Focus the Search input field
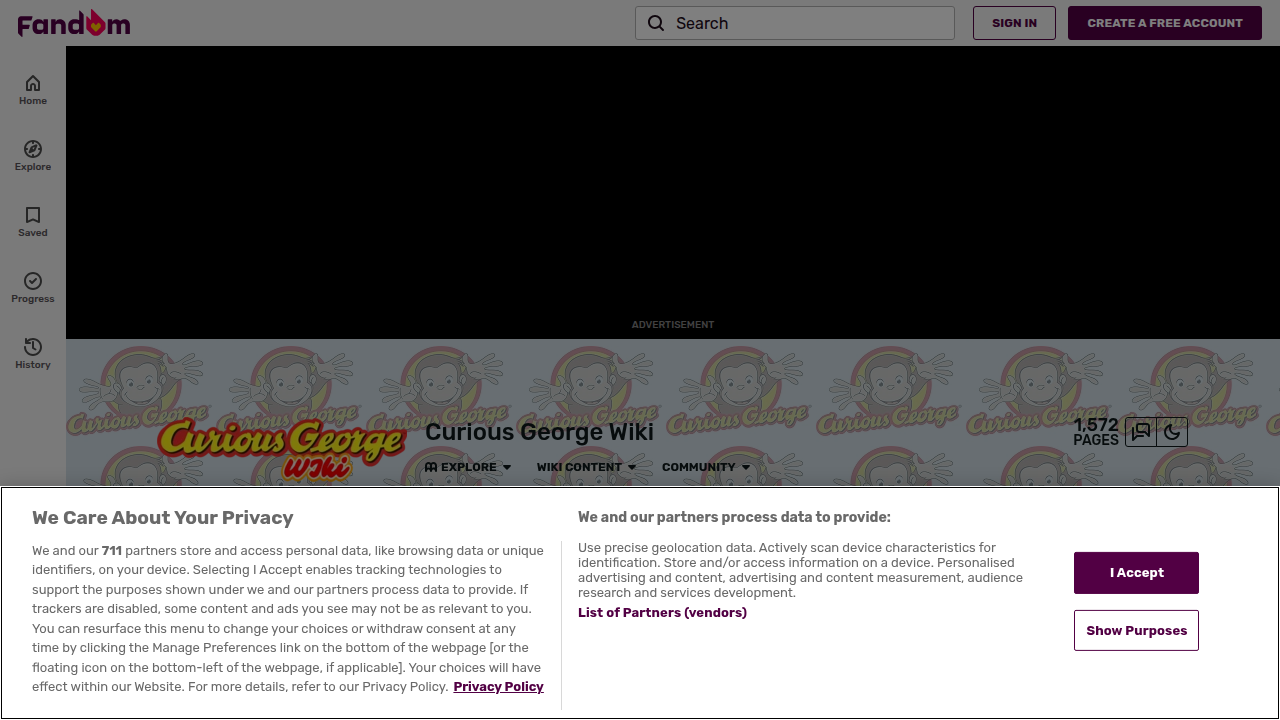1280x720 pixels. (x=795, y=23)
